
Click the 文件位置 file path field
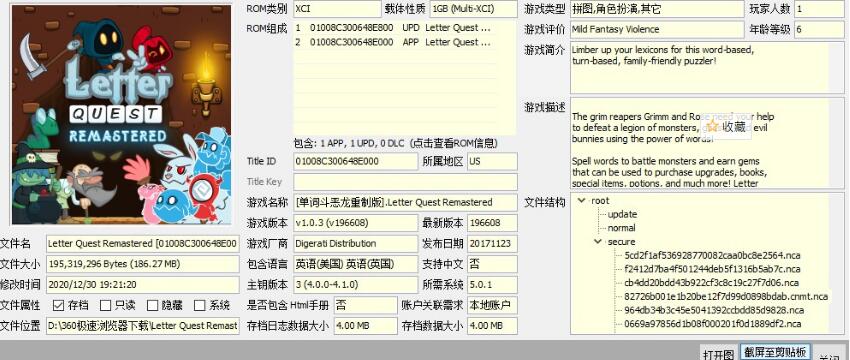click(x=143, y=326)
